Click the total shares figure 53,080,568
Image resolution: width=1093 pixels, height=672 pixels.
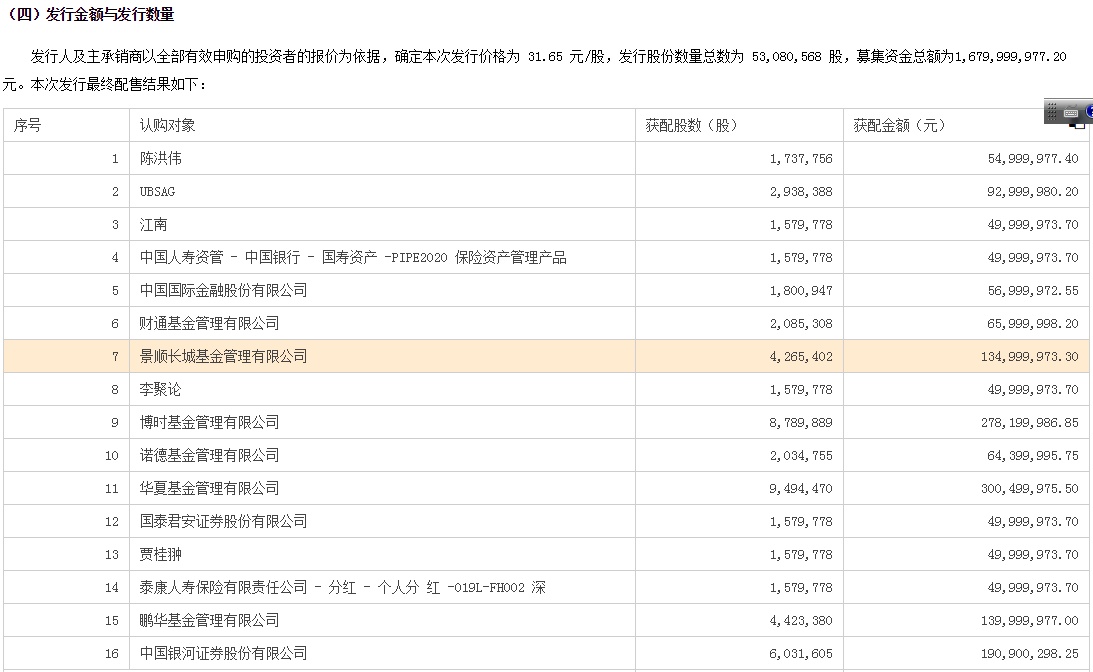[786, 56]
